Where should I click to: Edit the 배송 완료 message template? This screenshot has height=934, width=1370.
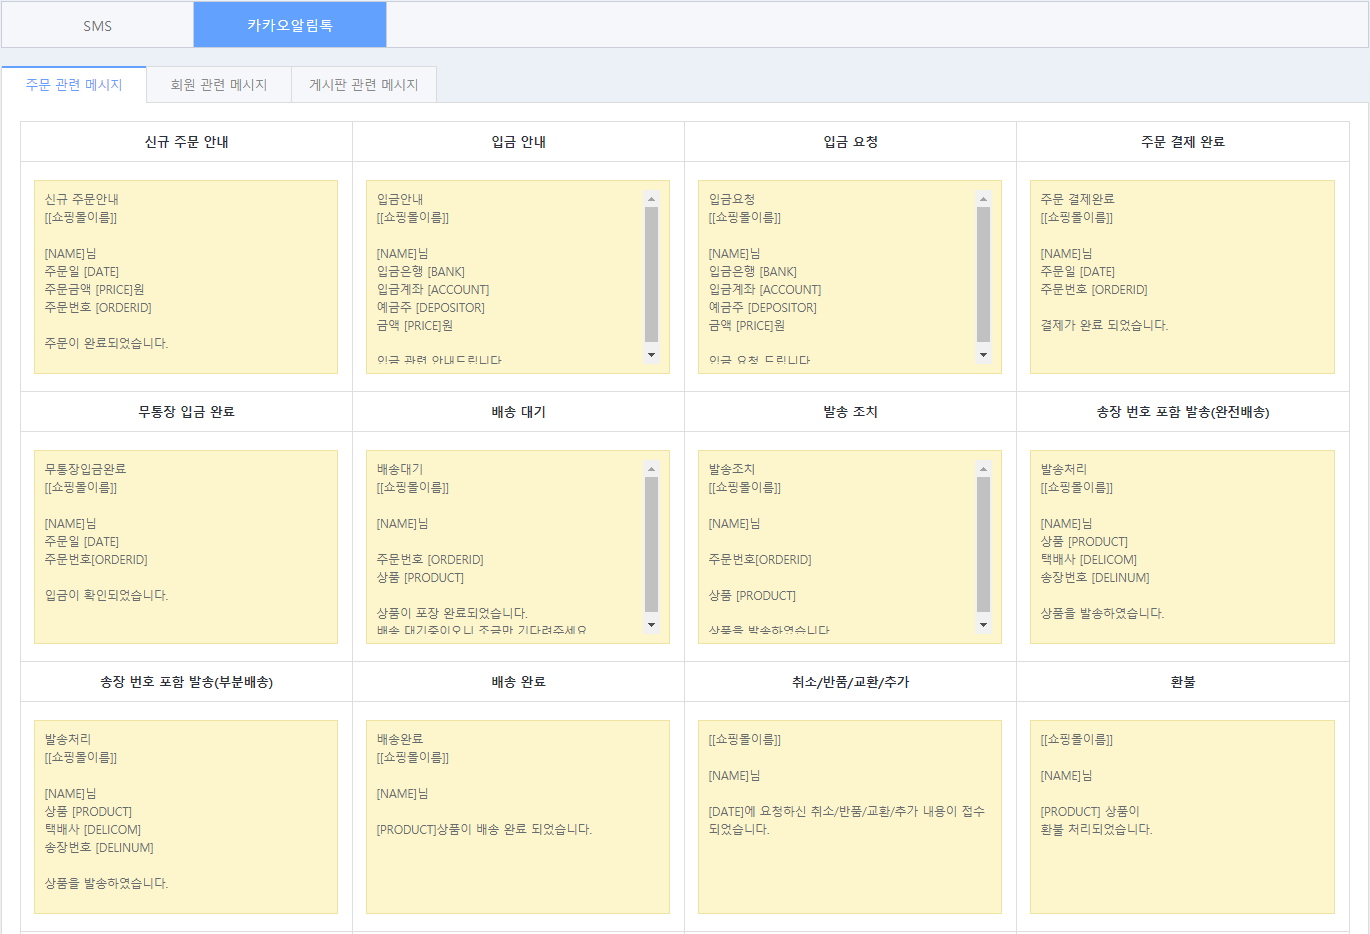coord(517,817)
